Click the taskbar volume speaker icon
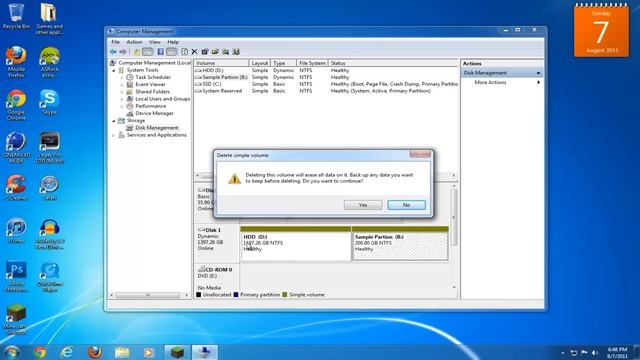Image resolution: width=640 pixels, height=360 pixels. pyautogui.click(x=595, y=353)
